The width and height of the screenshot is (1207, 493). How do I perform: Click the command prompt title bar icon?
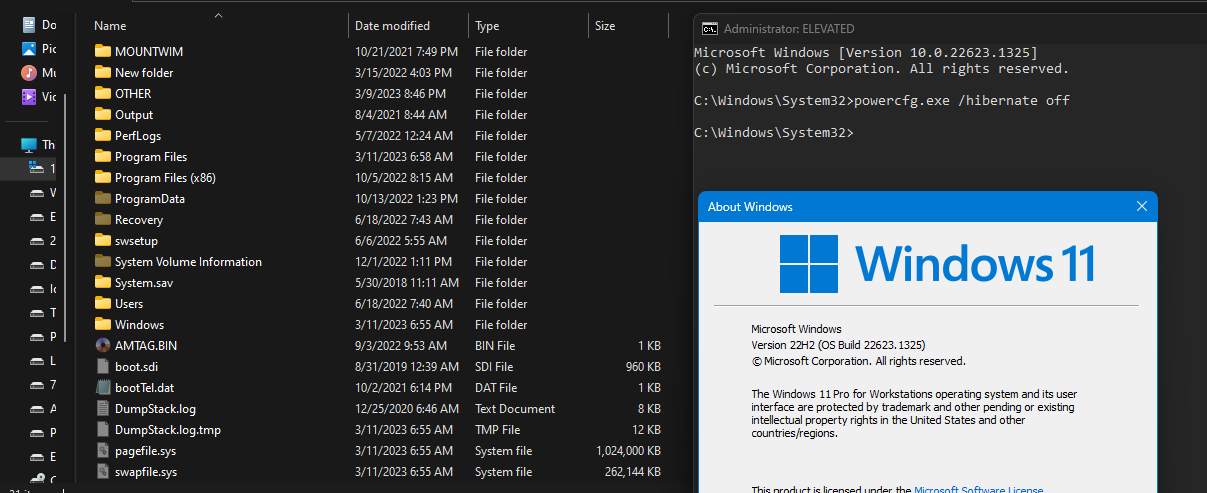[x=708, y=29]
